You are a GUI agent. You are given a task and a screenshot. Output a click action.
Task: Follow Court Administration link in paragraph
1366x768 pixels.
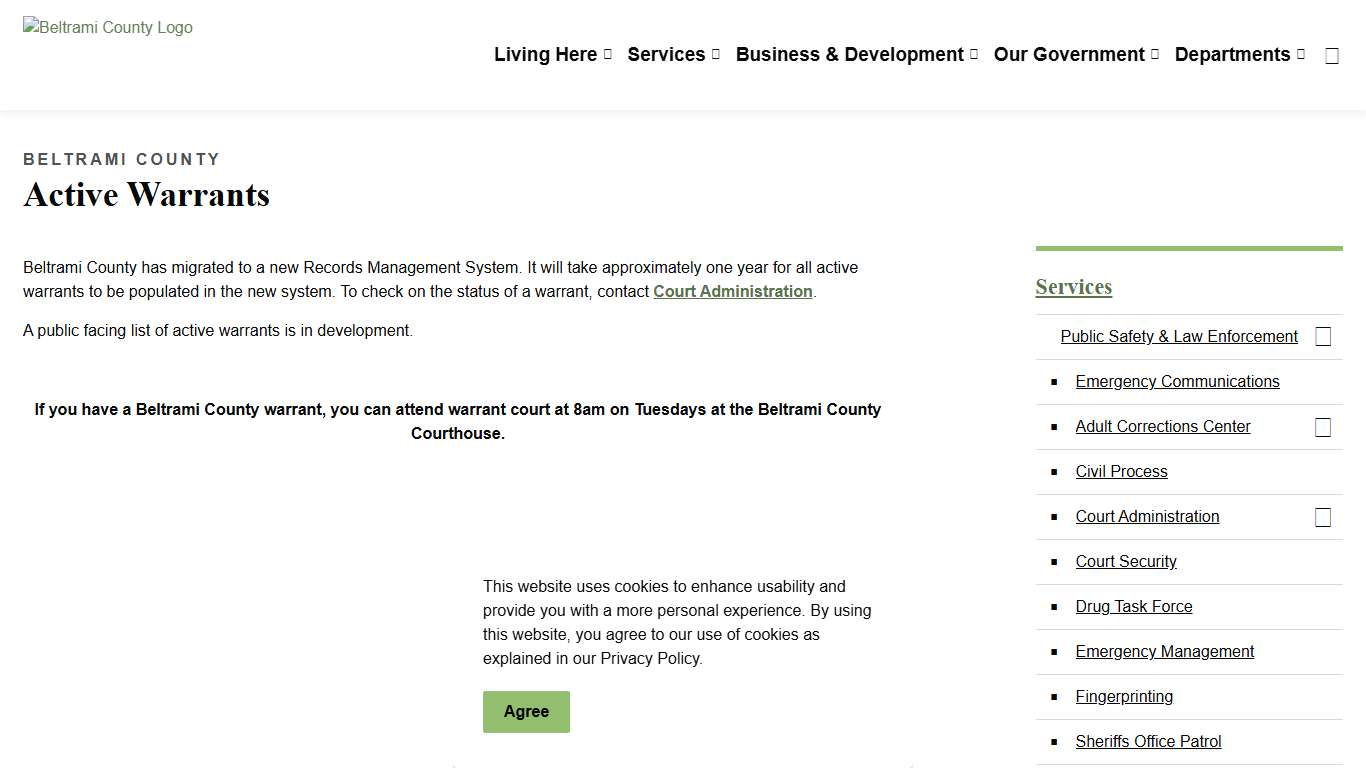(732, 292)
